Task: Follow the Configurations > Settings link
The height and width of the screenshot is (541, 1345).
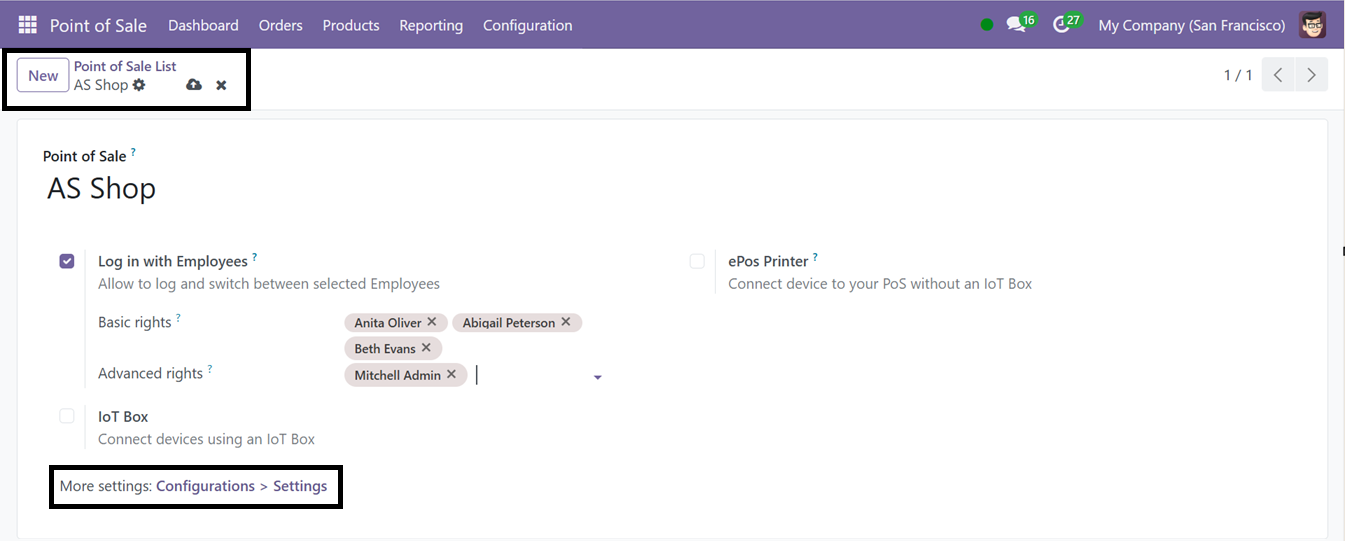Action: click(242, 486)
